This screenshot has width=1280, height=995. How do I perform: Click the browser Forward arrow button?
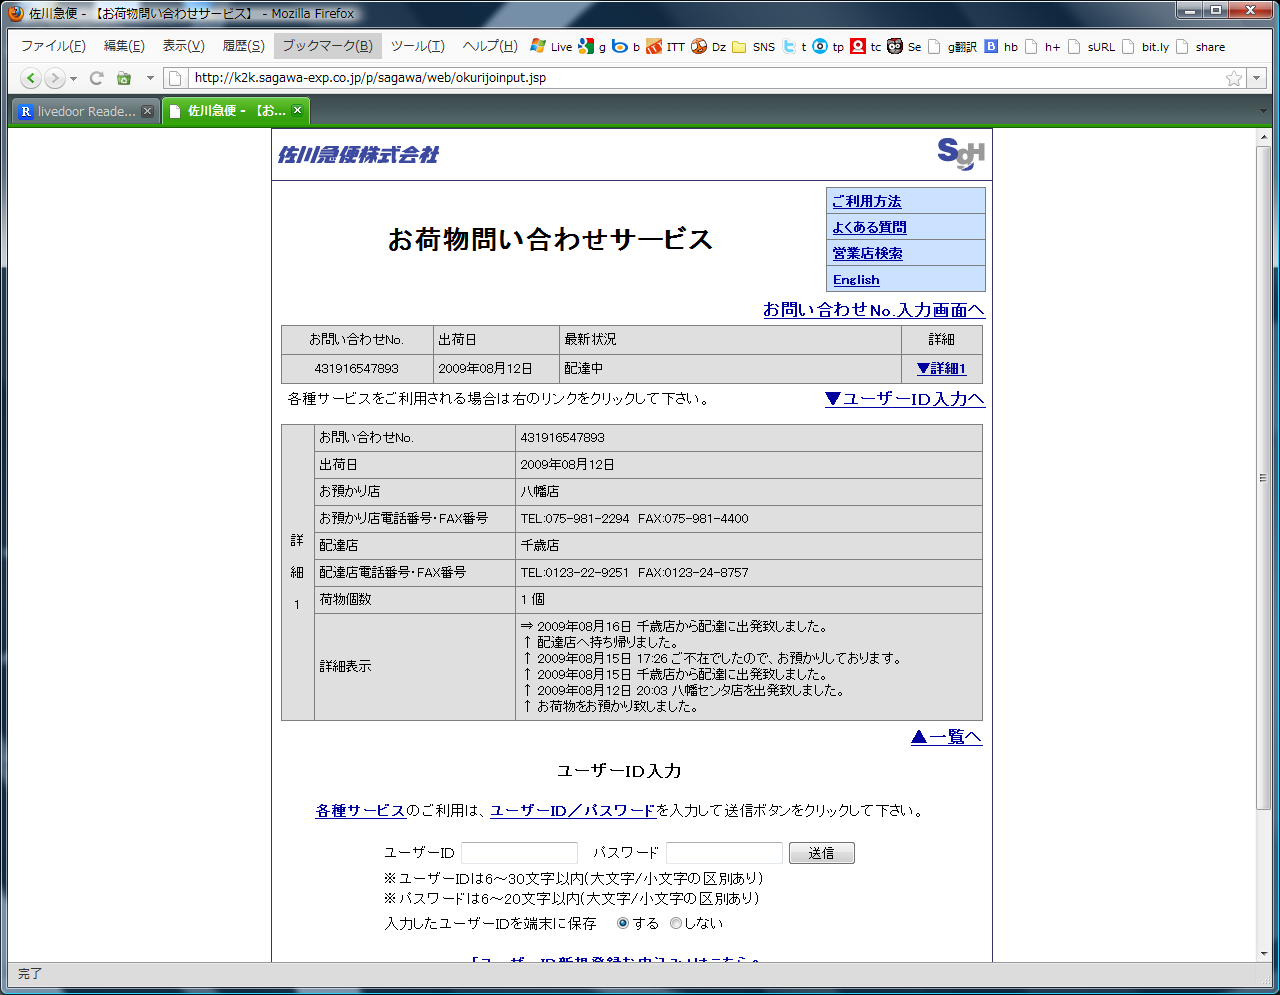(x=55, y=78)
